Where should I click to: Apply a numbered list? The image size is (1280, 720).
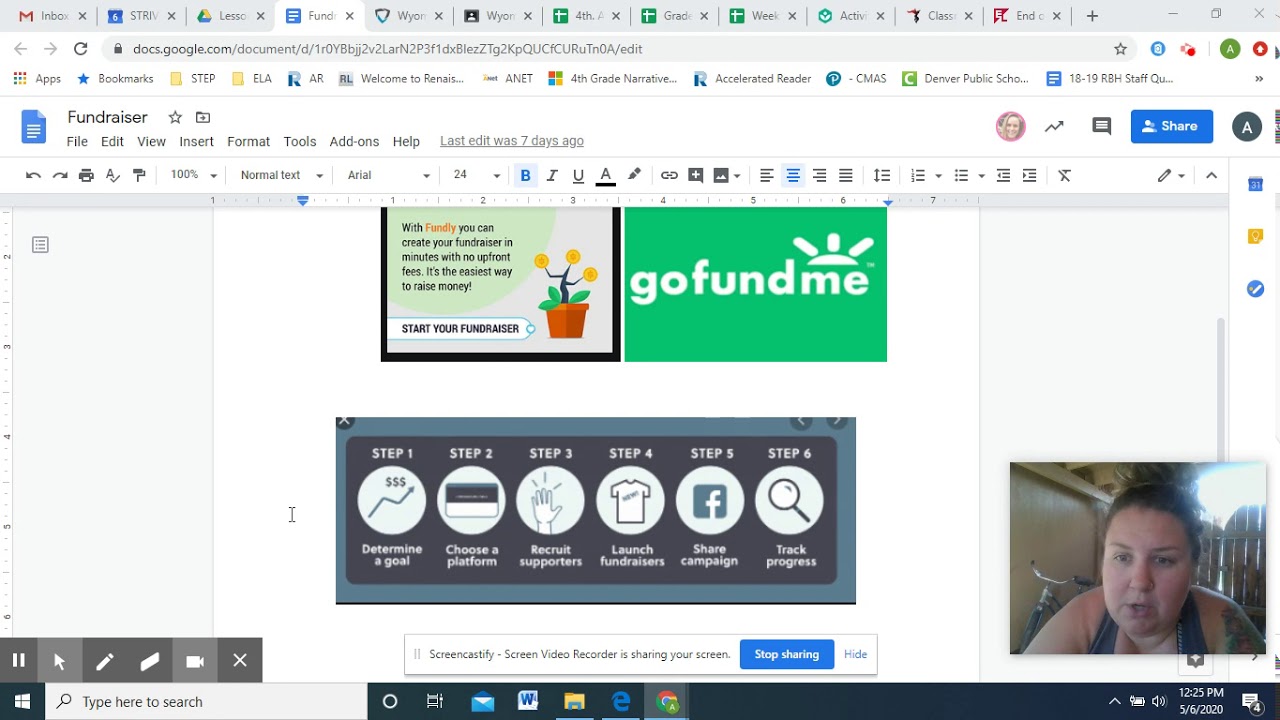point(918,175)
